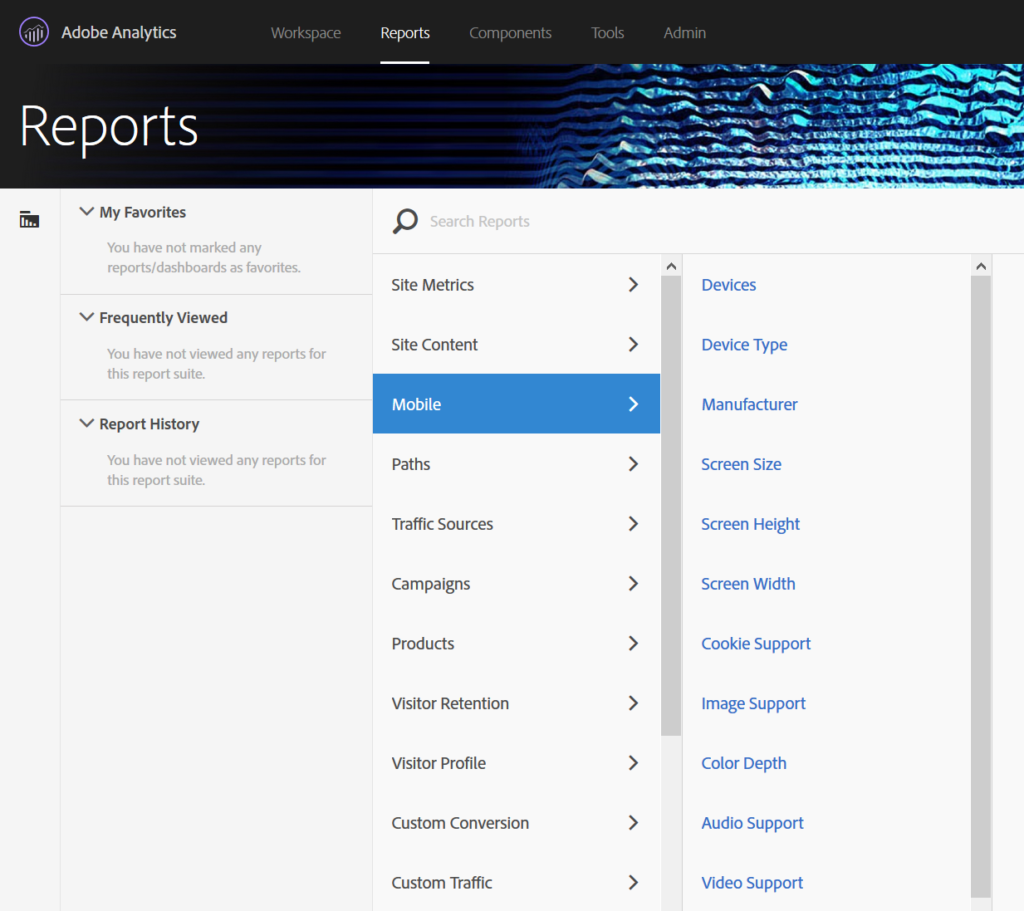Open the Workspace tab
The height and width of the screenshot is (911, 1024).
pos(305,33)
